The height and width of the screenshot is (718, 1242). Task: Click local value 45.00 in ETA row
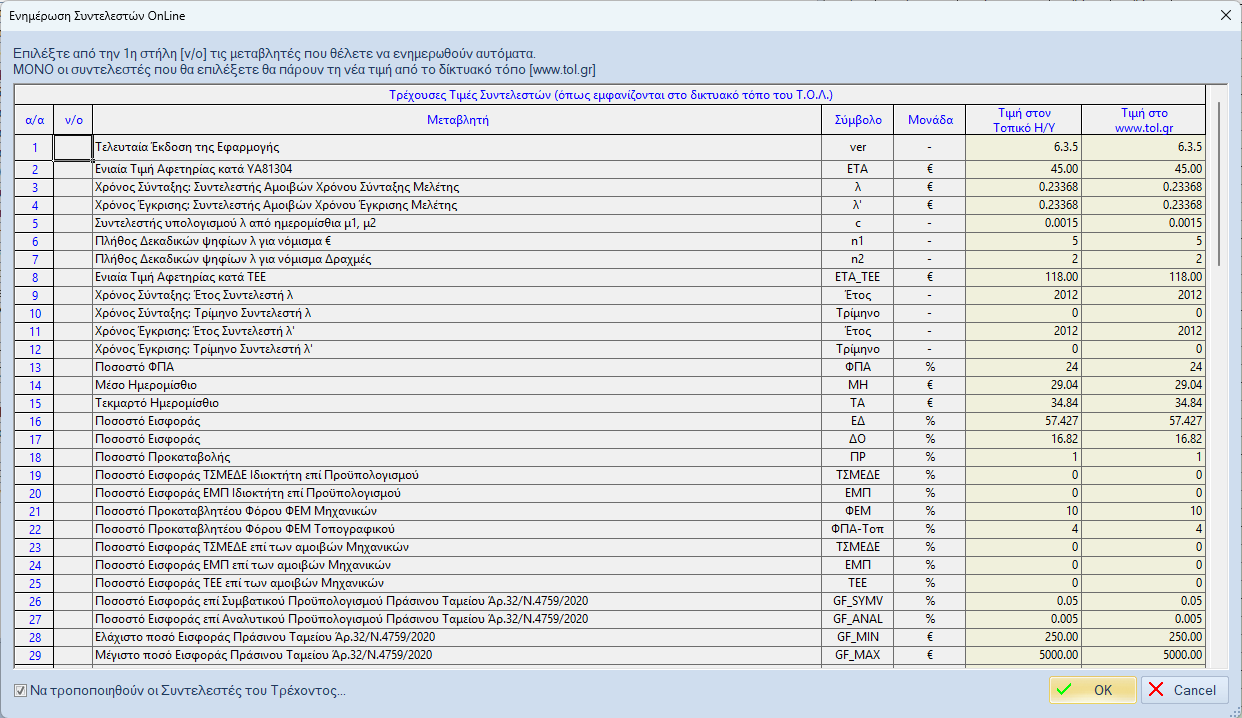(1023, 169)
